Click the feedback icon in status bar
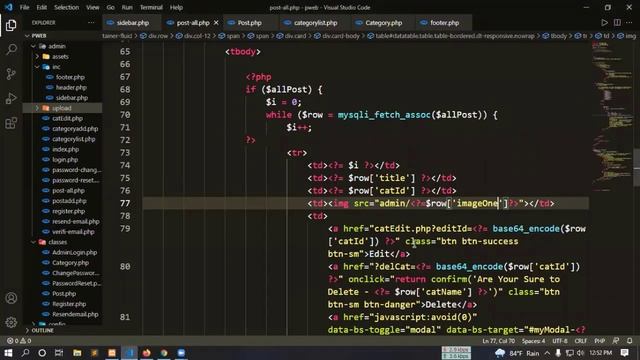The image size is (640, 360). point(616,340)
